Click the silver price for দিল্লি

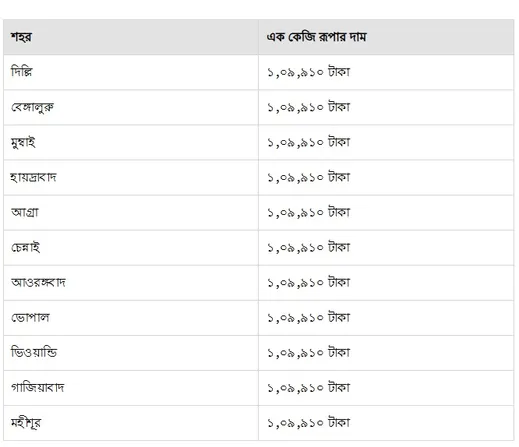[308, 72]
